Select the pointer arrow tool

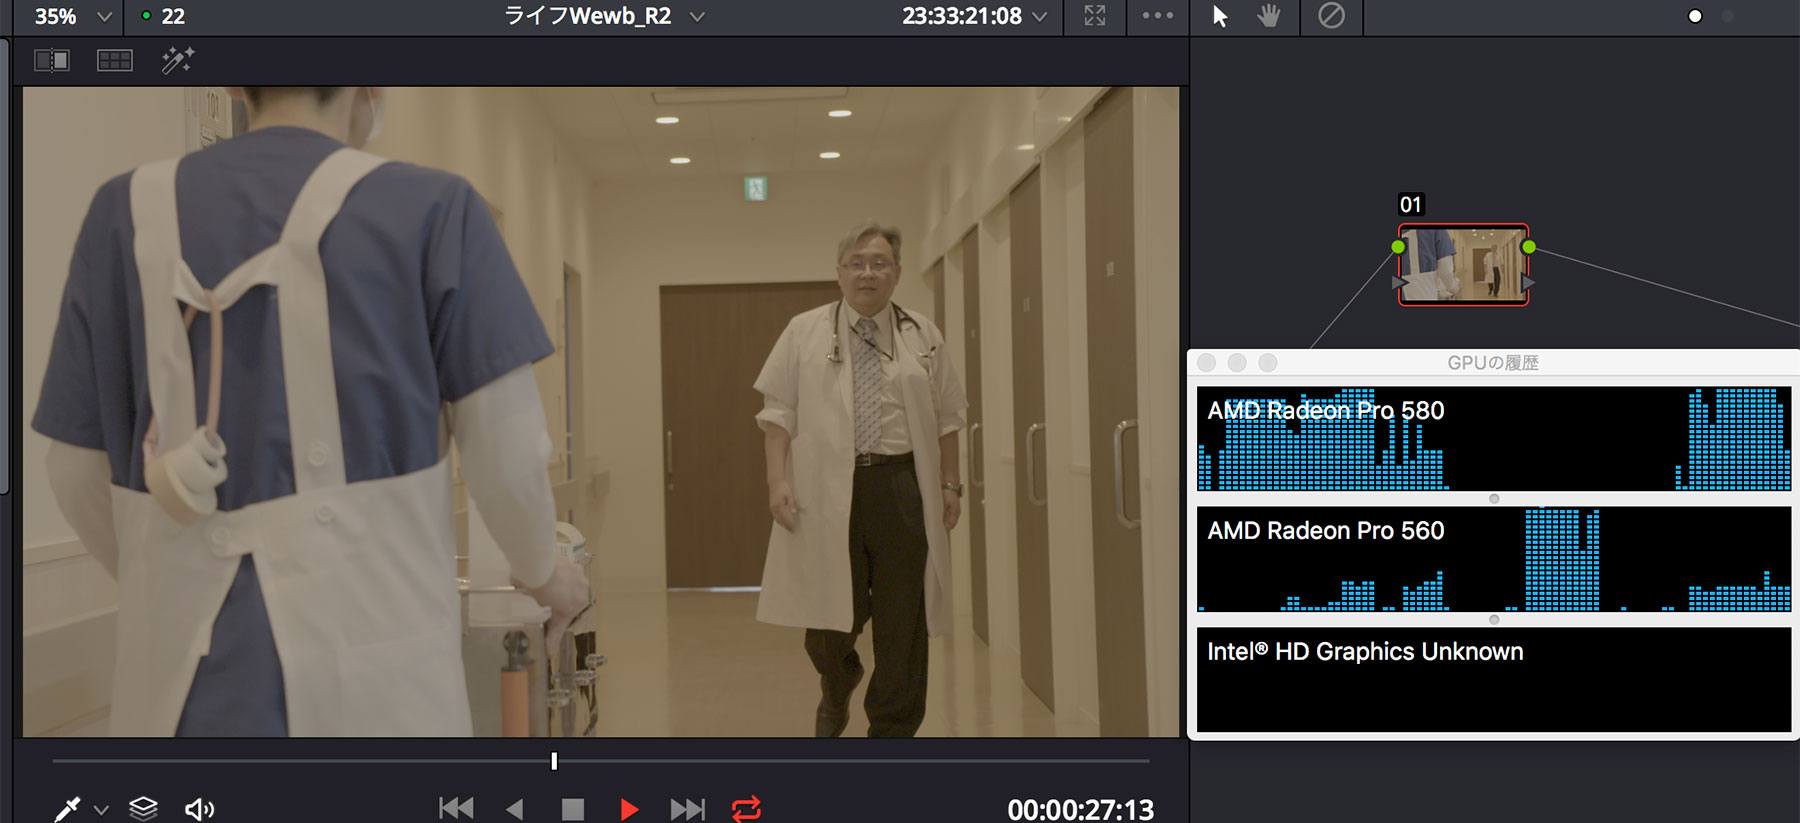pos(1220,16)
